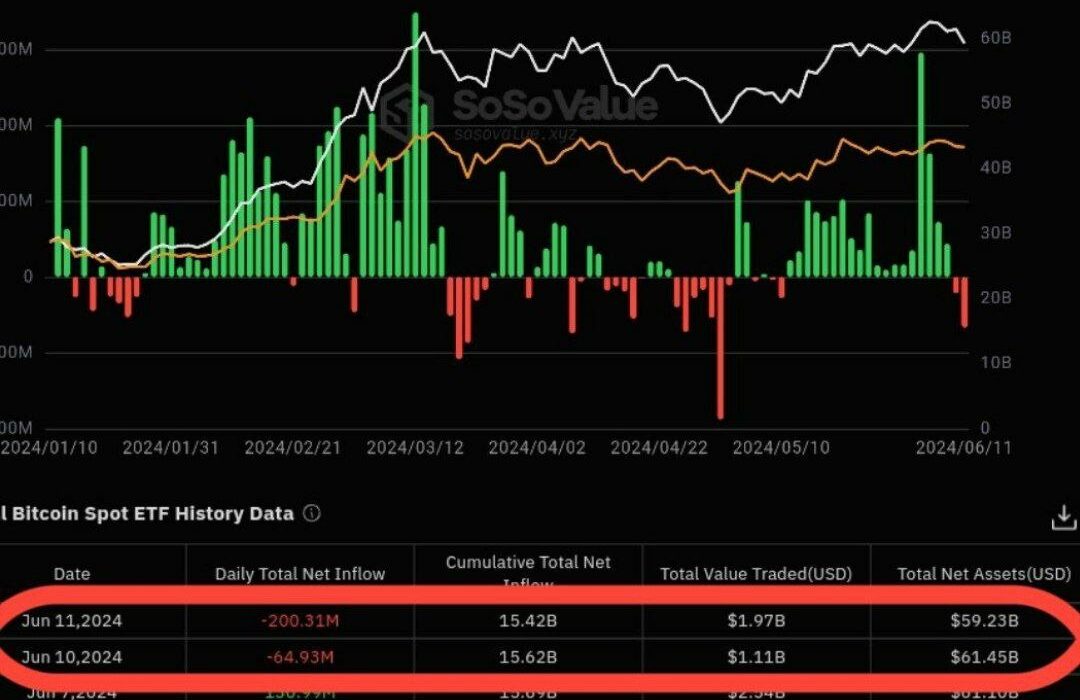Click the 50B right axis label
The width and height of the screenshot is (1080, 700).
[x=995, y=103]
